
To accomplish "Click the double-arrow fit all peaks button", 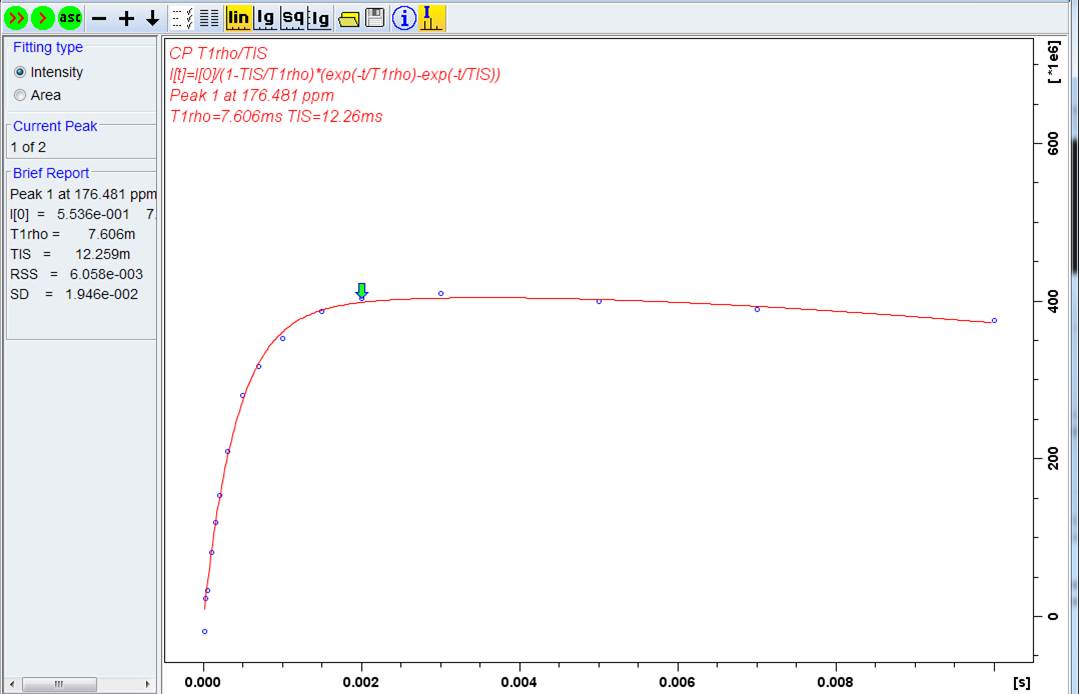I will point(16,17).
